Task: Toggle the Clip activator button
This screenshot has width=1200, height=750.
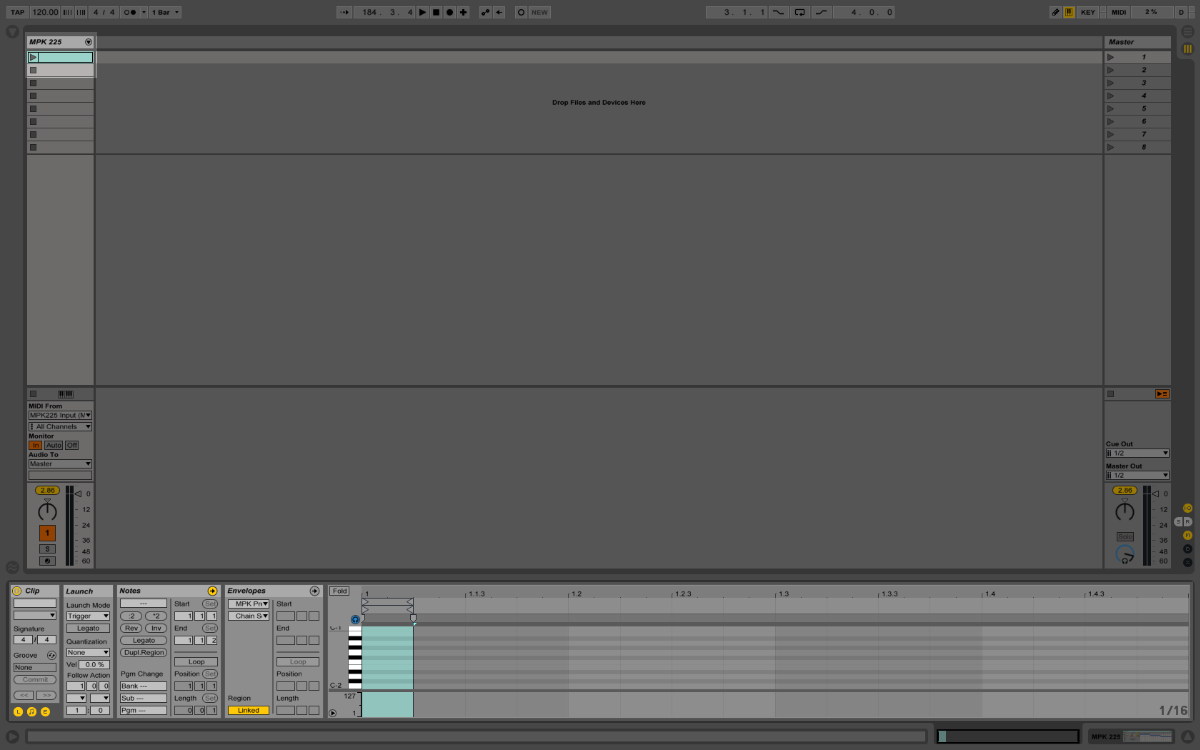Action: tap(17, 591)
